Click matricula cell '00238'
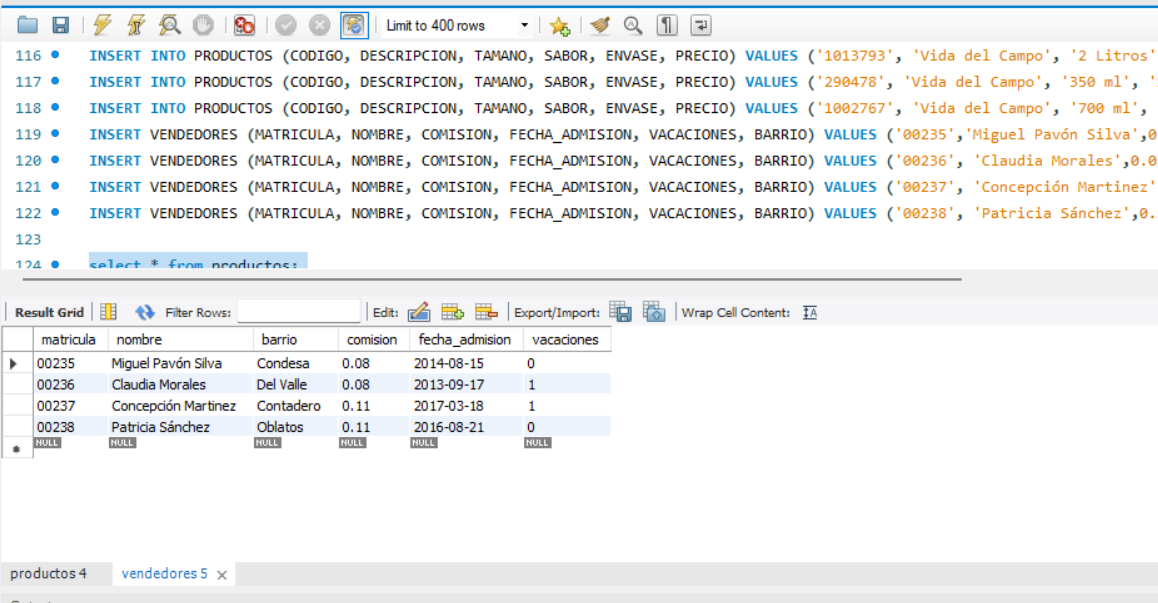The width and height of the screenshot is (1158, 603). 71,427
